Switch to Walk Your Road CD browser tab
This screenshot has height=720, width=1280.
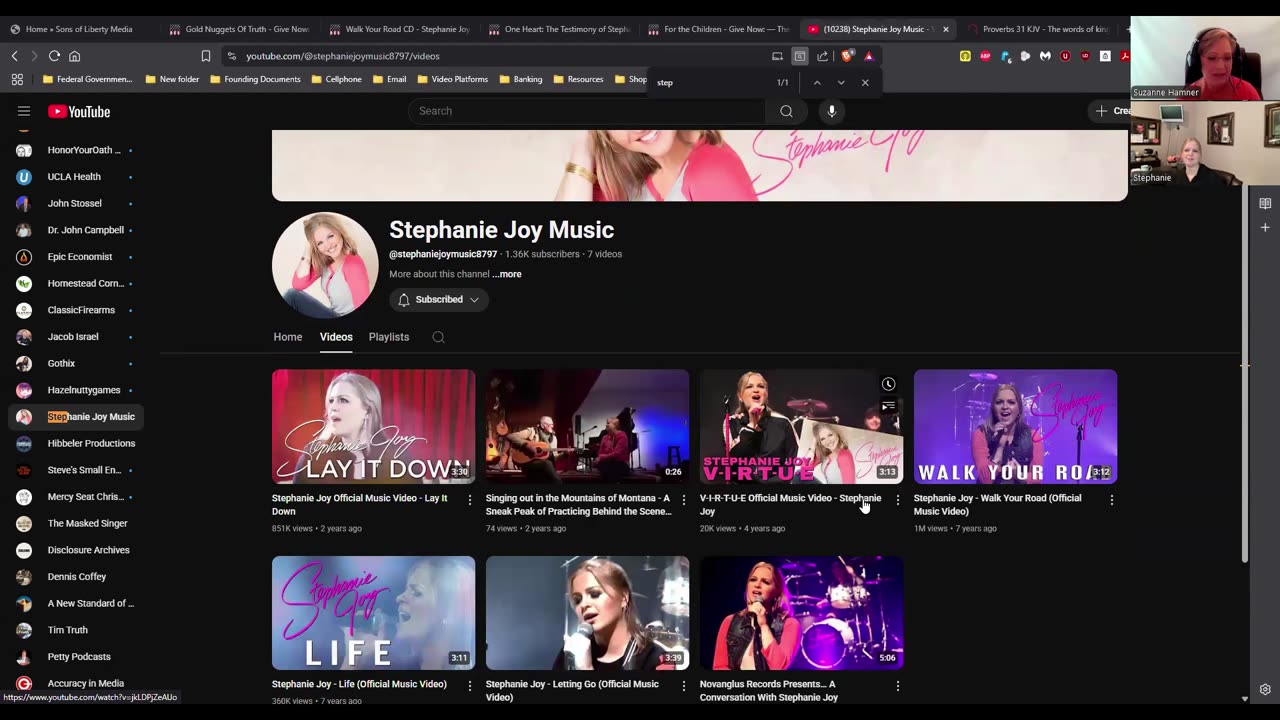click(x=399, y=29)
